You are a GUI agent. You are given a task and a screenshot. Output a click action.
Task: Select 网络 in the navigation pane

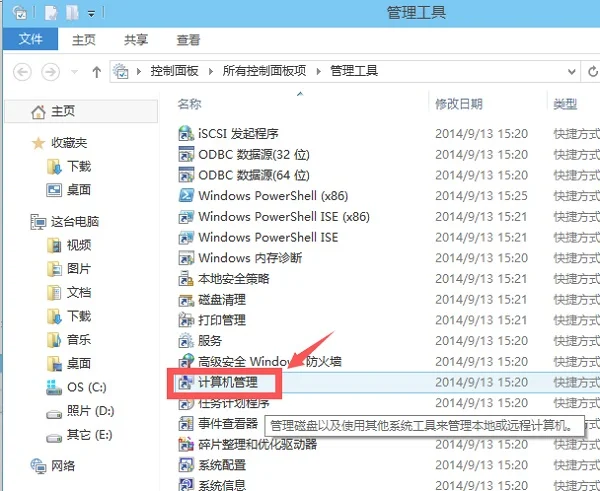tap(63, 466)
